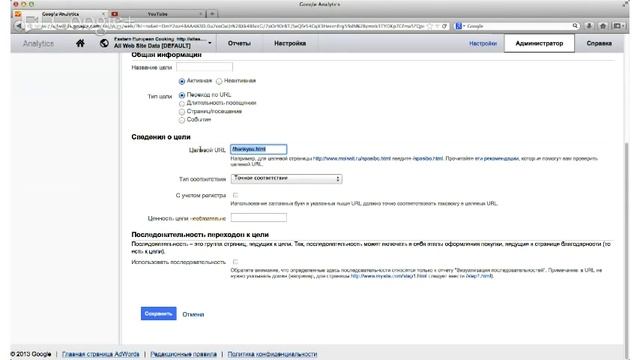This screenshot has height=360, width=640.
Task: Click the YouTube tab favicon
Action: point(115,14)
